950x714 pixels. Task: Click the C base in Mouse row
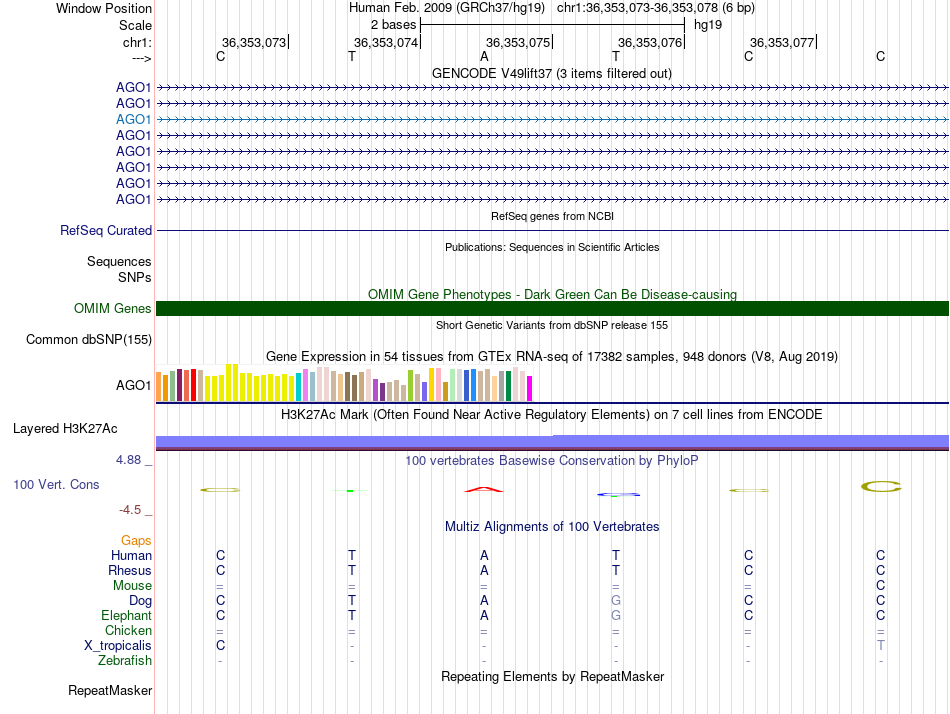881,586
